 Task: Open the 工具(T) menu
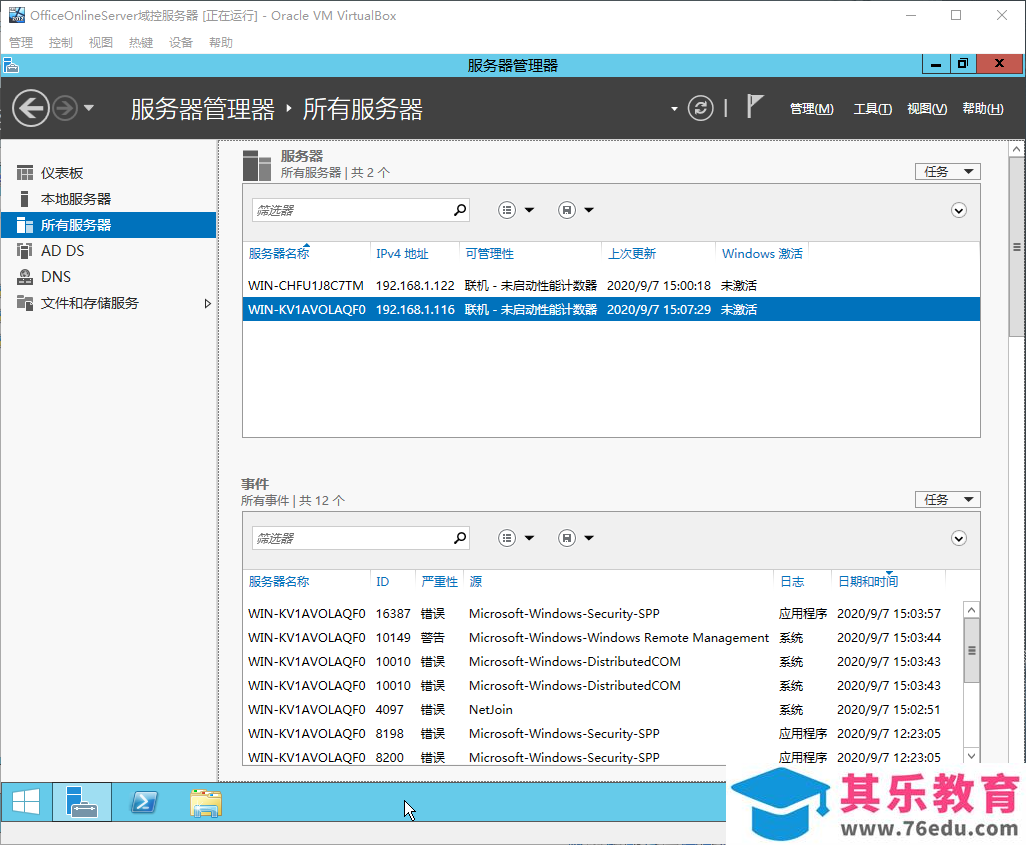tap(872, 109)
